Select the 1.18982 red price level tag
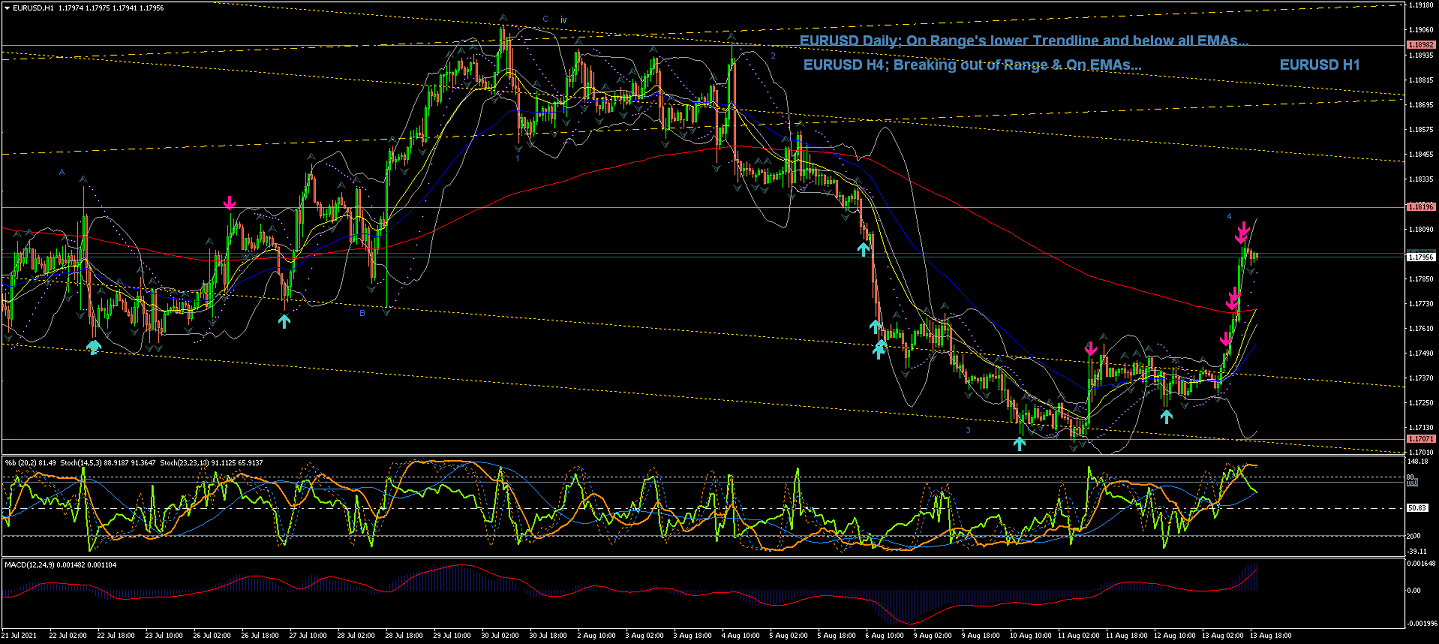This screenshot has width=1439, height=644. tap(1421, 46)
